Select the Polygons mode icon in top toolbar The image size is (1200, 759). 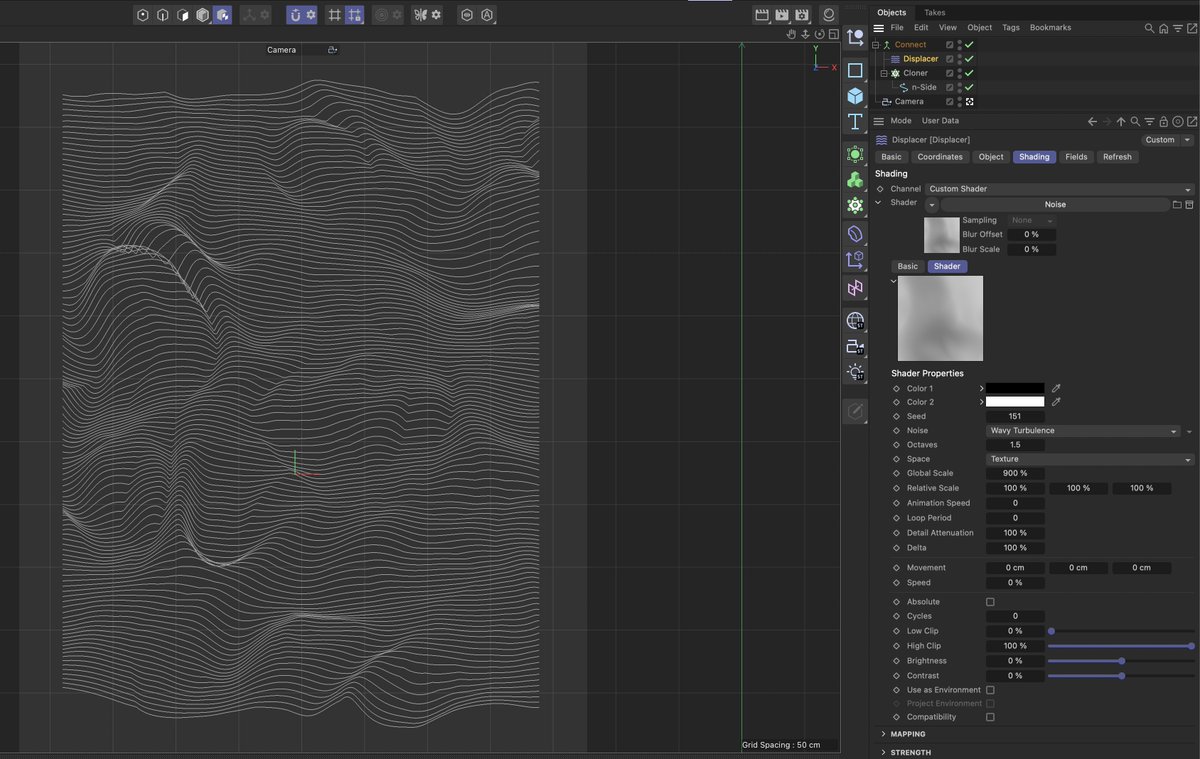(182, 15)
